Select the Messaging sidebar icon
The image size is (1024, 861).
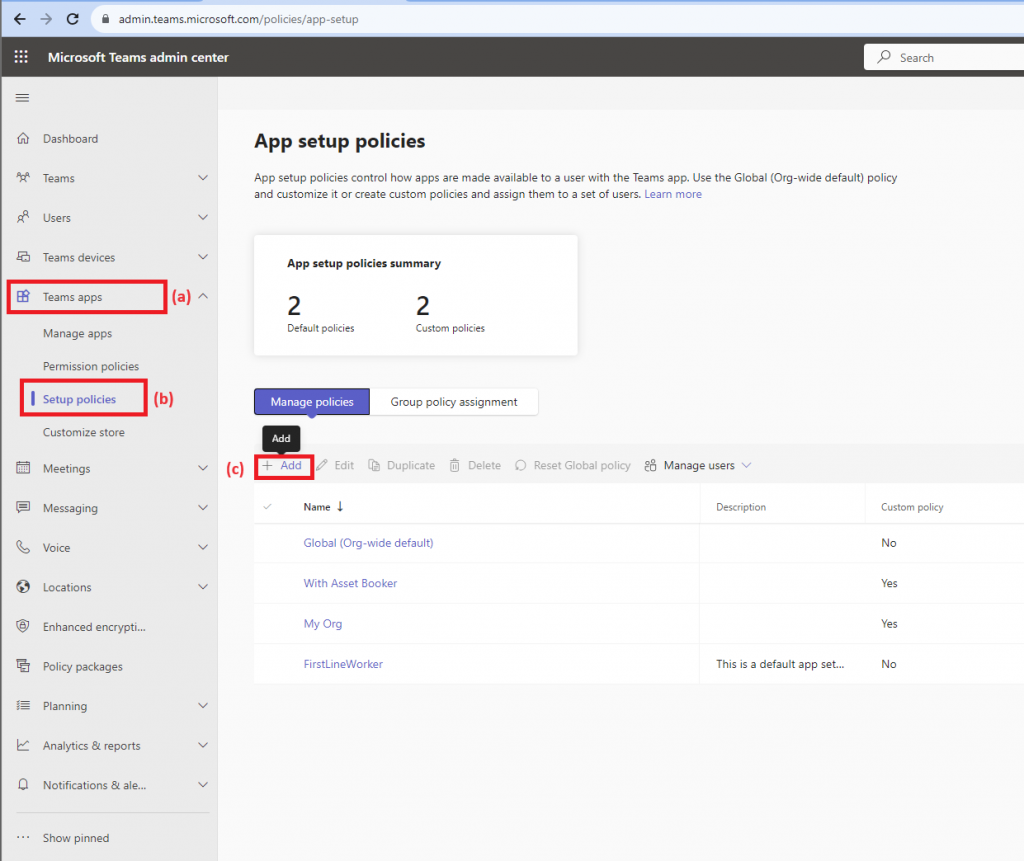pyautogui.click(x=21, y=507)
